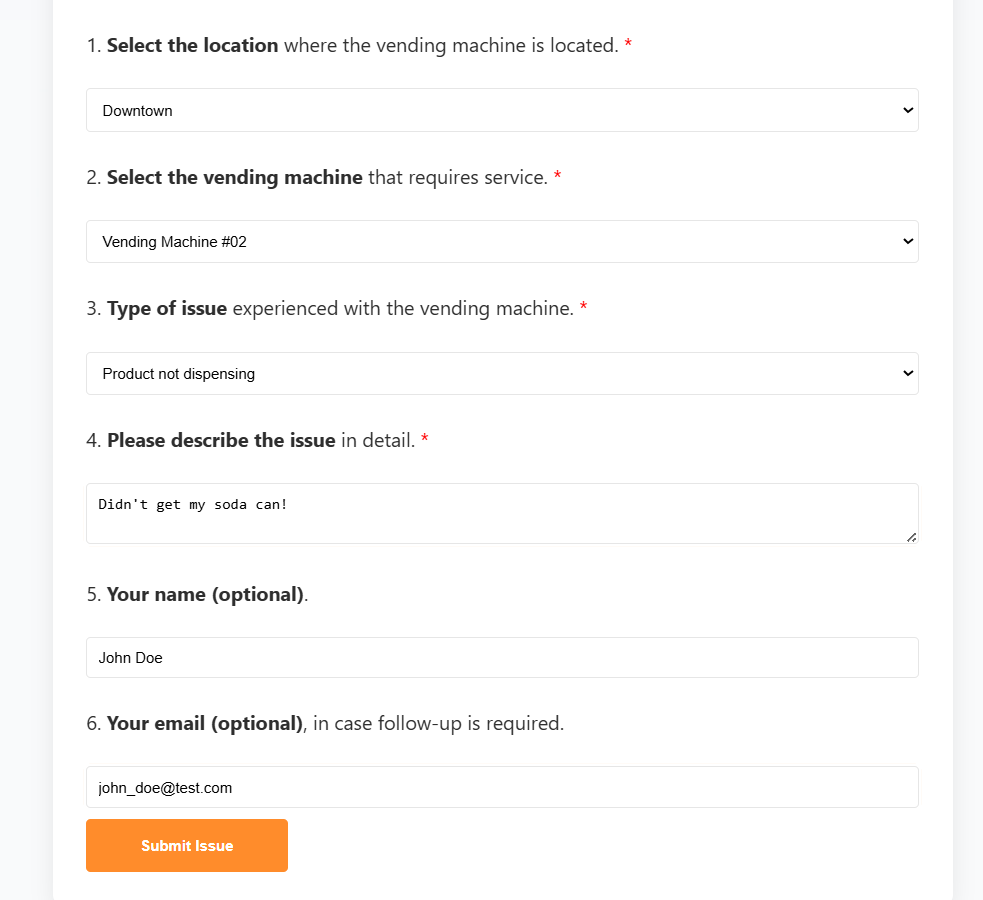
Task: Click the red asterisk beside the issue type question
Action: [x=583, y=308]
